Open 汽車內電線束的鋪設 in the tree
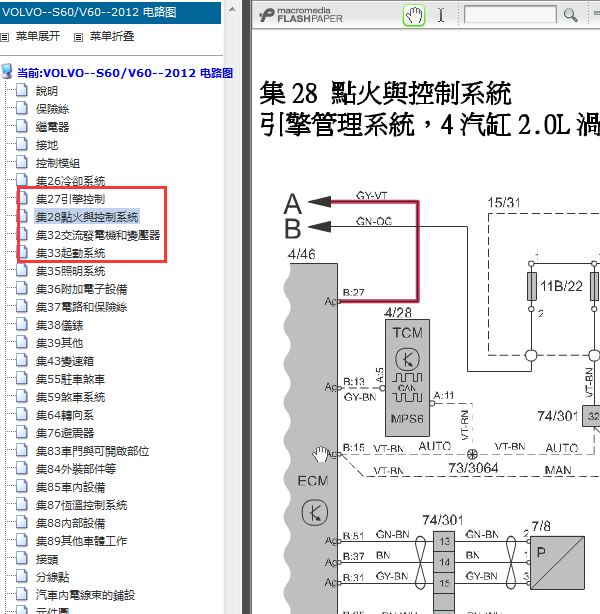This screenshot has height=614, width=600. pyautogui.click(x=85, y=595)
